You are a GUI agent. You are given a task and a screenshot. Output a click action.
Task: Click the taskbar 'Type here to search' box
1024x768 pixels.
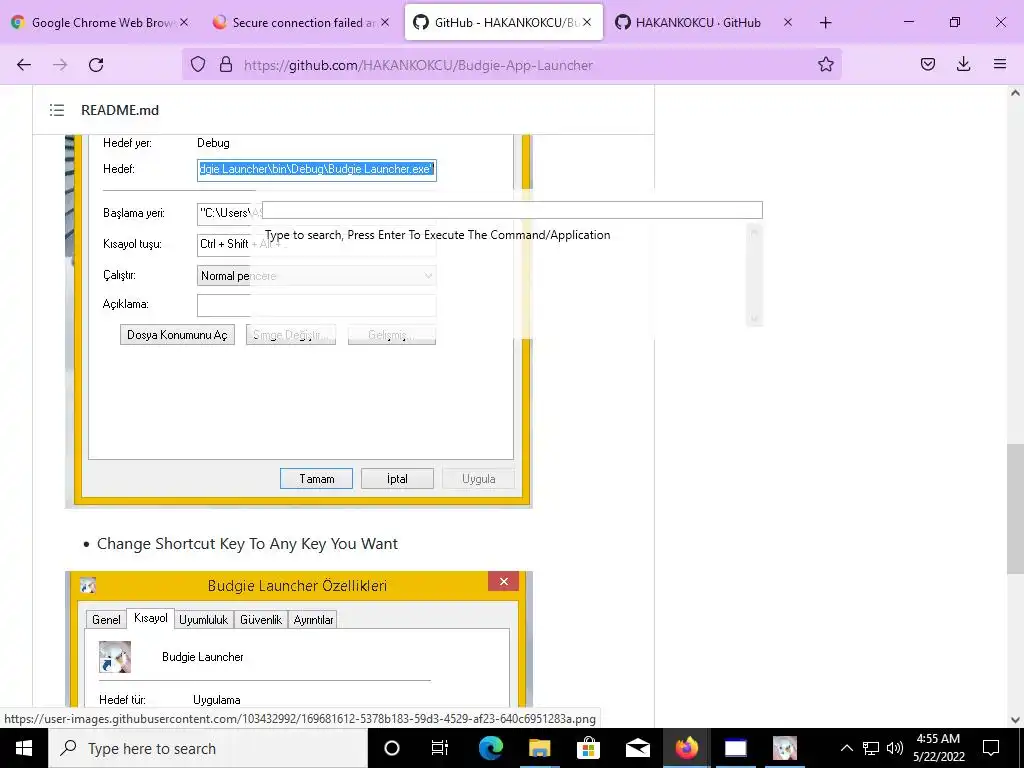click(x=208, y=748)
